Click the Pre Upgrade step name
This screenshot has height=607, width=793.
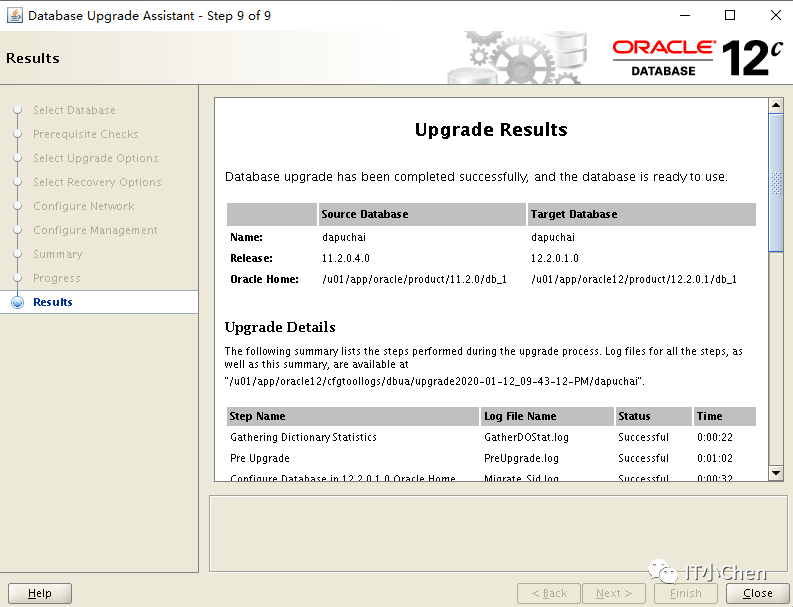point(260,458)
